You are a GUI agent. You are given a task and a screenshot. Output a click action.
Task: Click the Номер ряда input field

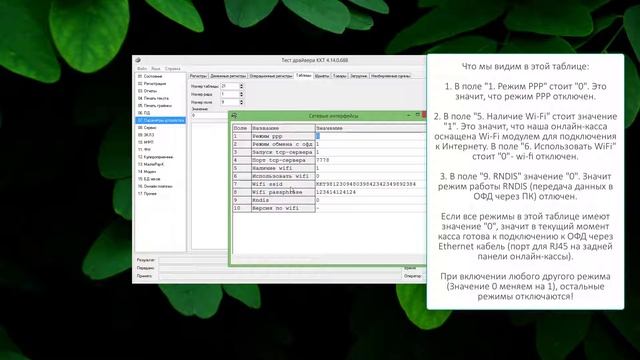pos(229,94)
